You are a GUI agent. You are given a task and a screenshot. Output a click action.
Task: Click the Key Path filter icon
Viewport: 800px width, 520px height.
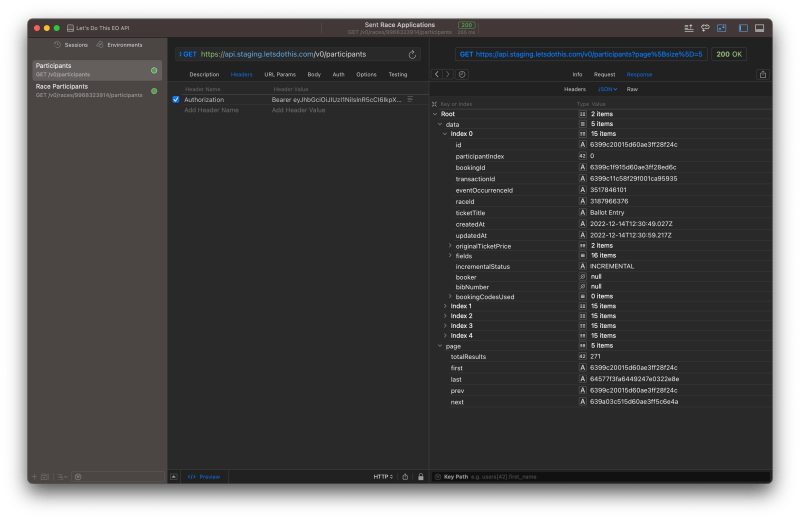(x=438, y=477)
